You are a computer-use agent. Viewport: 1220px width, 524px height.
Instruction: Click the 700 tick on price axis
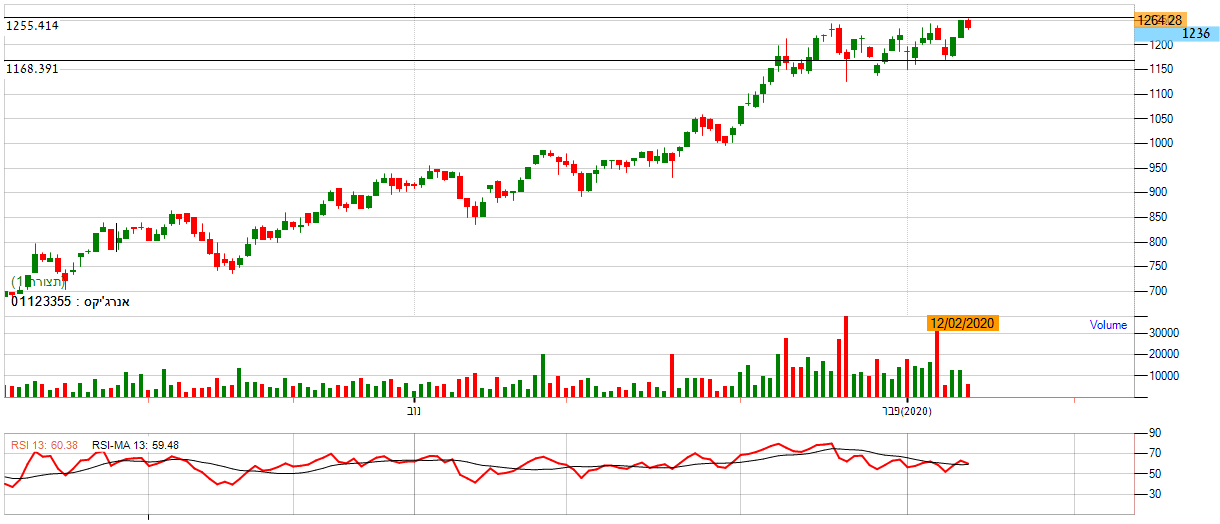pyautogui.click(x=1159, y=292)
